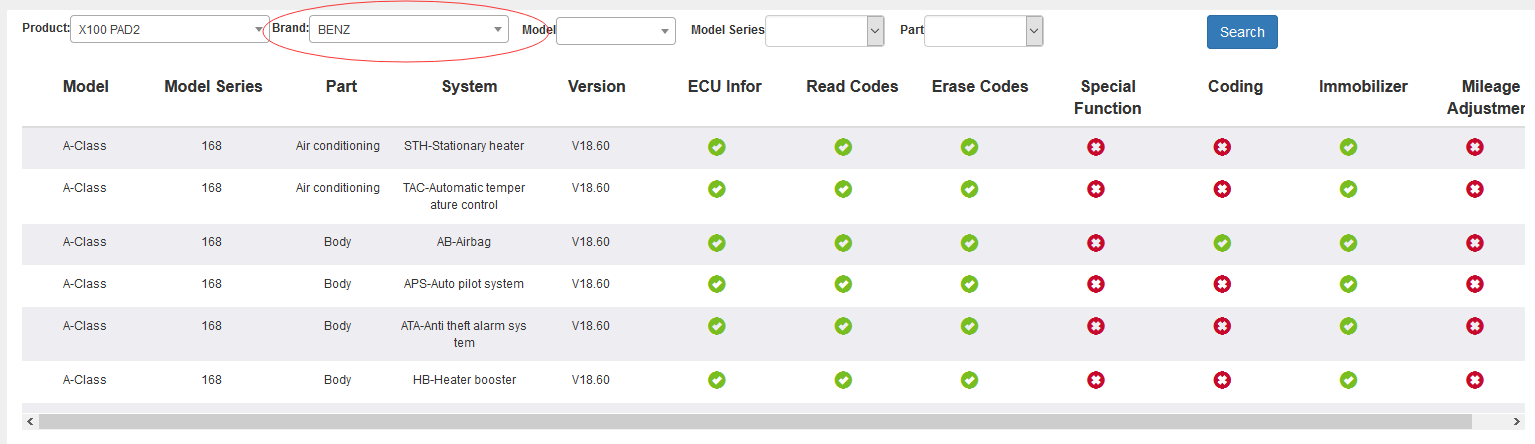Click the Model Series column header

213,87
